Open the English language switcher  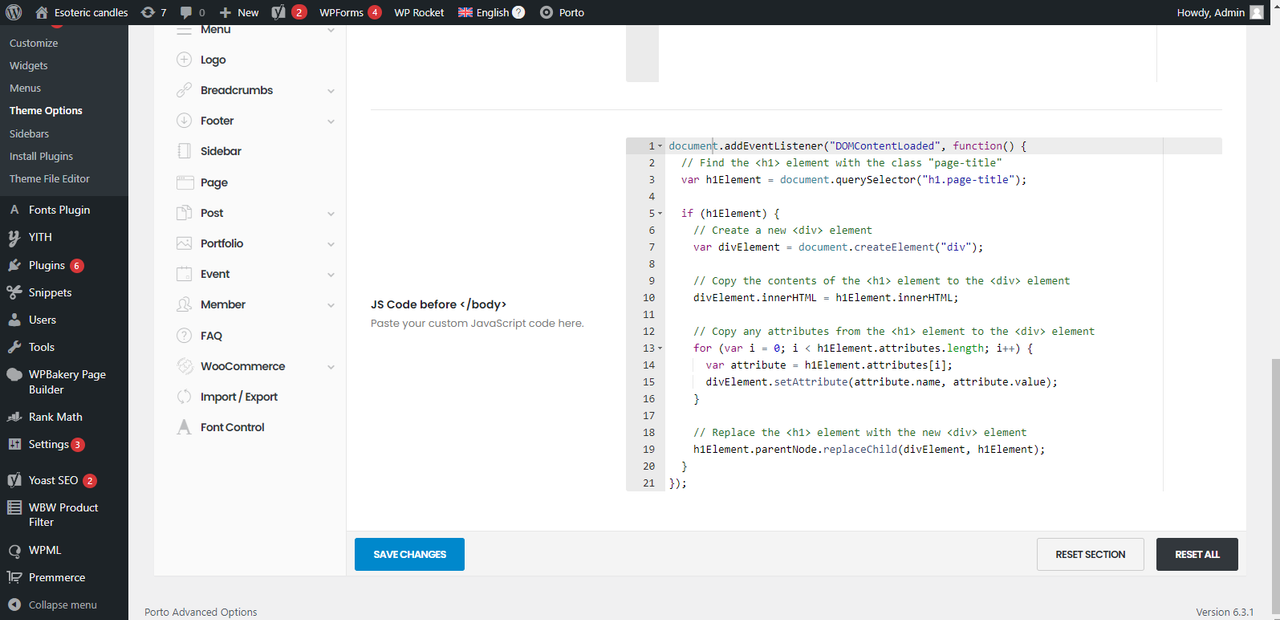coord(491,12)
